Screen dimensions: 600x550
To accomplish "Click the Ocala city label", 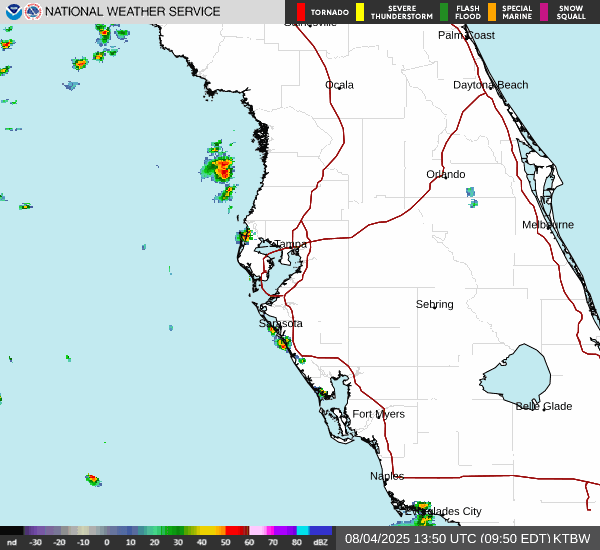I will (339, 85).
